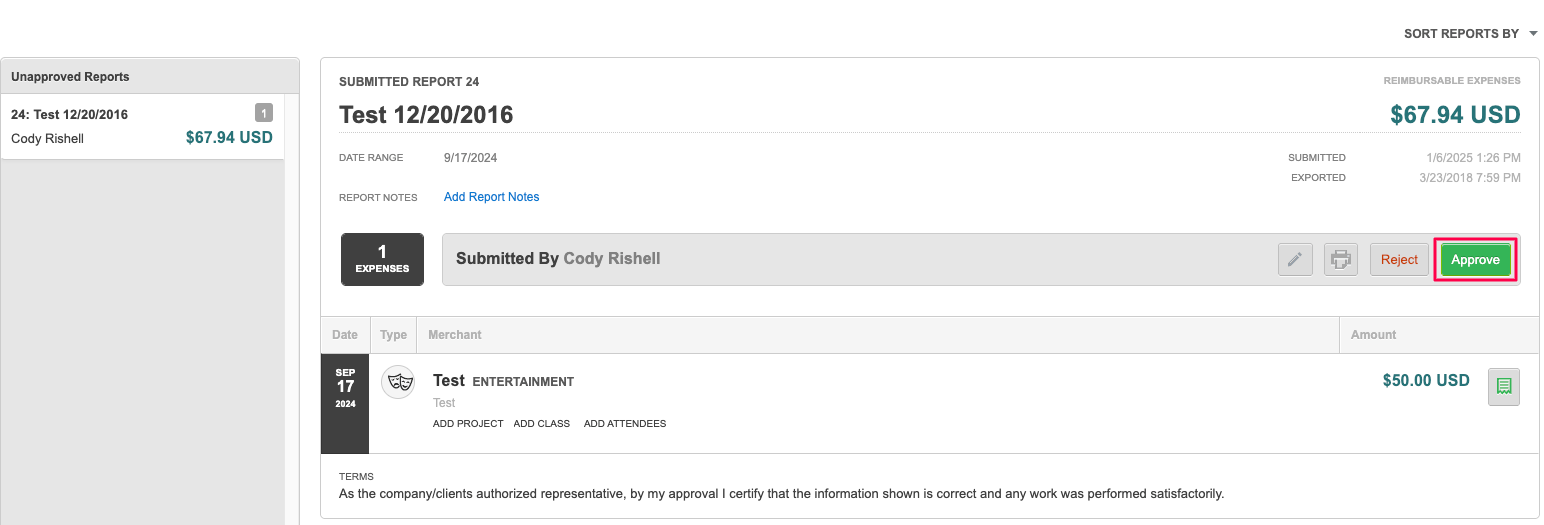This screenshot has height=525, width=1544.
Task: Click the 1 Expenses counter box
Action: [x=382, y=260]
